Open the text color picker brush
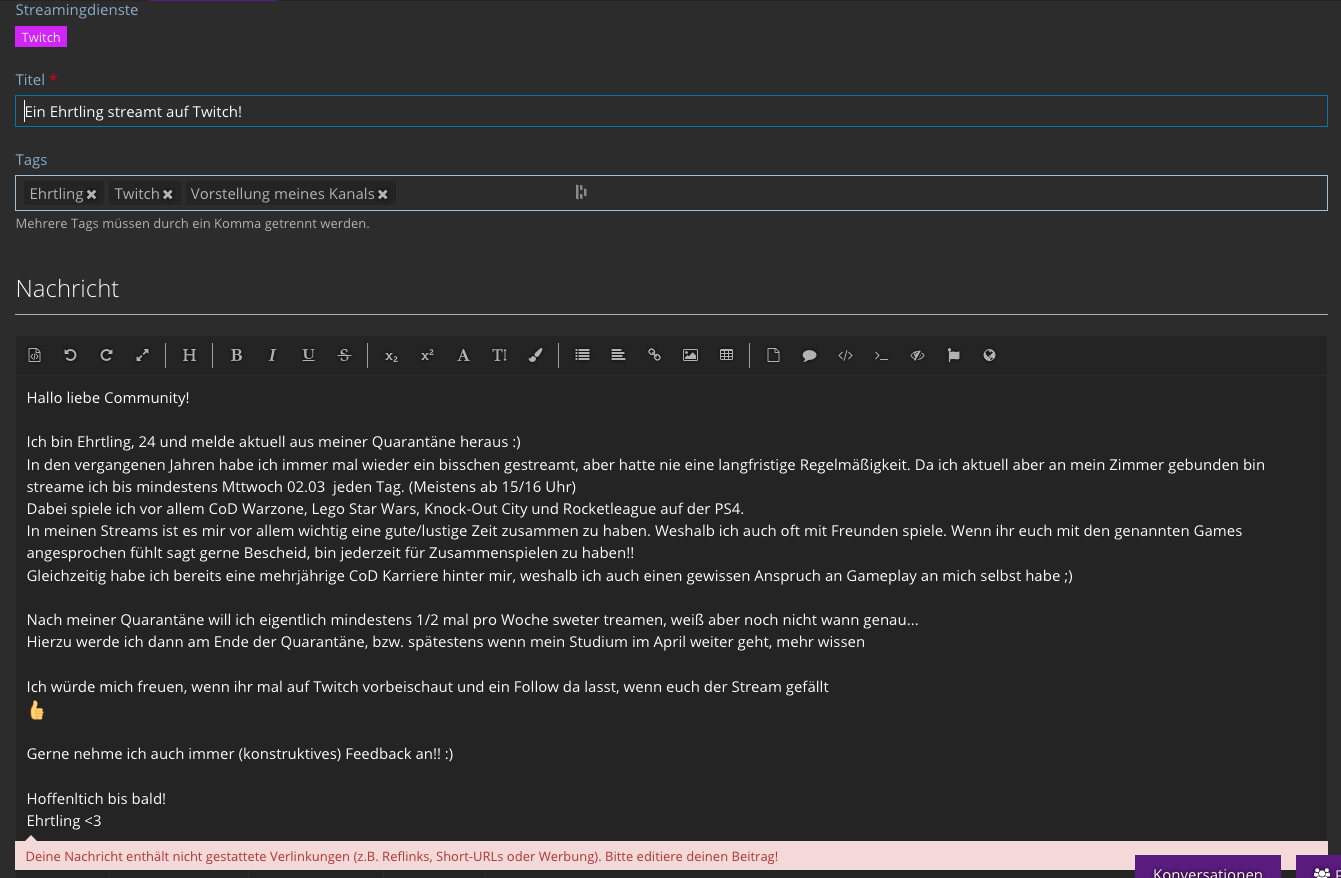This screenshot has height=878, width=1341. click(535, 355)
